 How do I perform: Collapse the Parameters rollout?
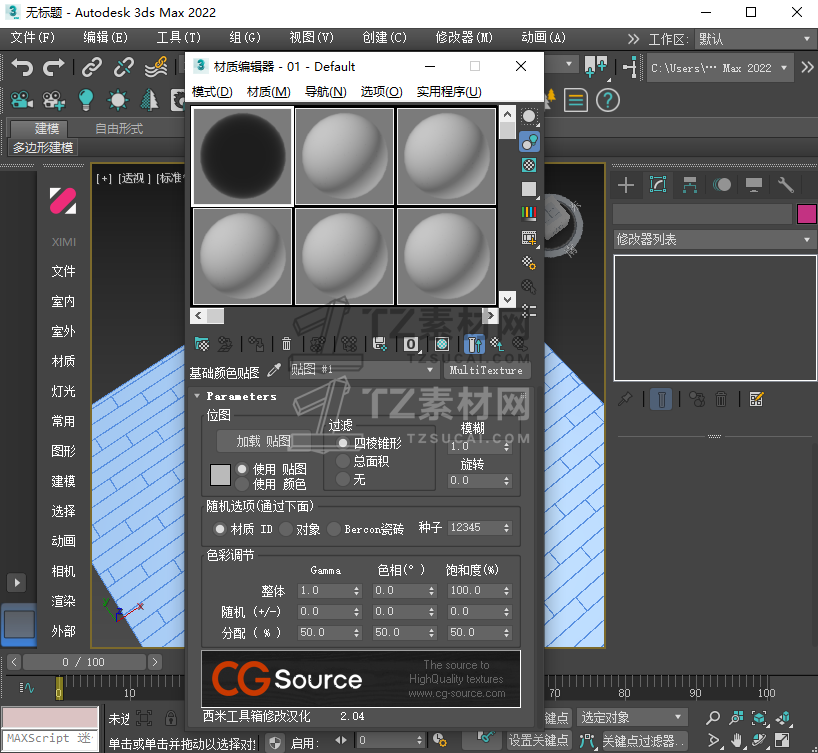[198, 396]
